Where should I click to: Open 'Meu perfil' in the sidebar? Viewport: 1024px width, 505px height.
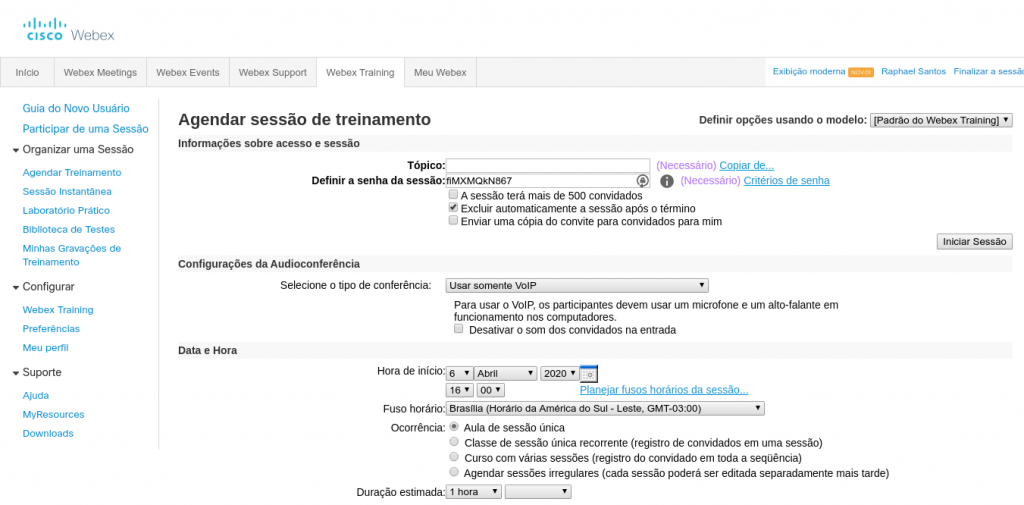pyautogui.click(x=46, y=348)
